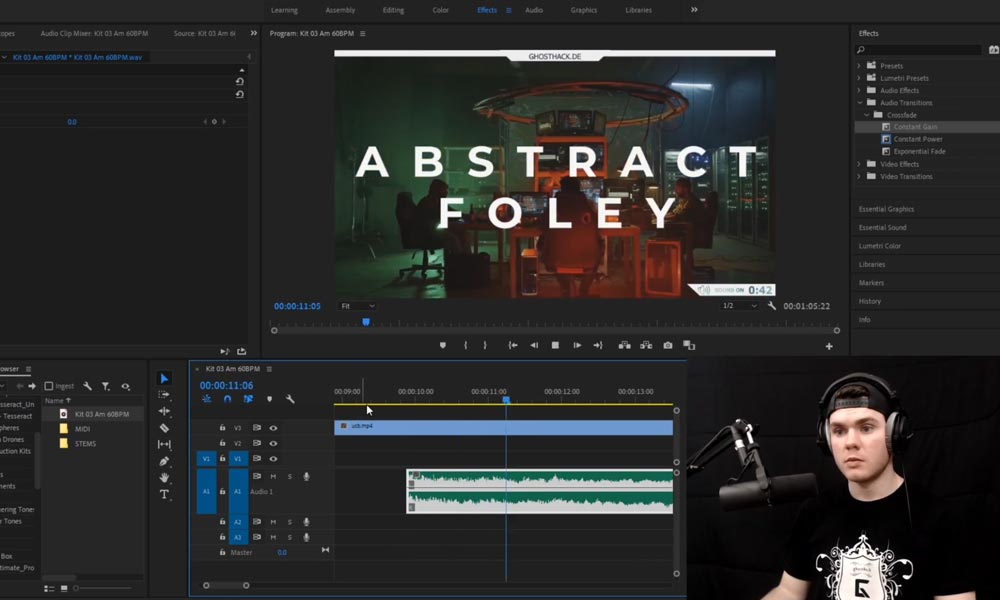Click the Comparison View icon

pyautogui.click(x=689, y=345)
